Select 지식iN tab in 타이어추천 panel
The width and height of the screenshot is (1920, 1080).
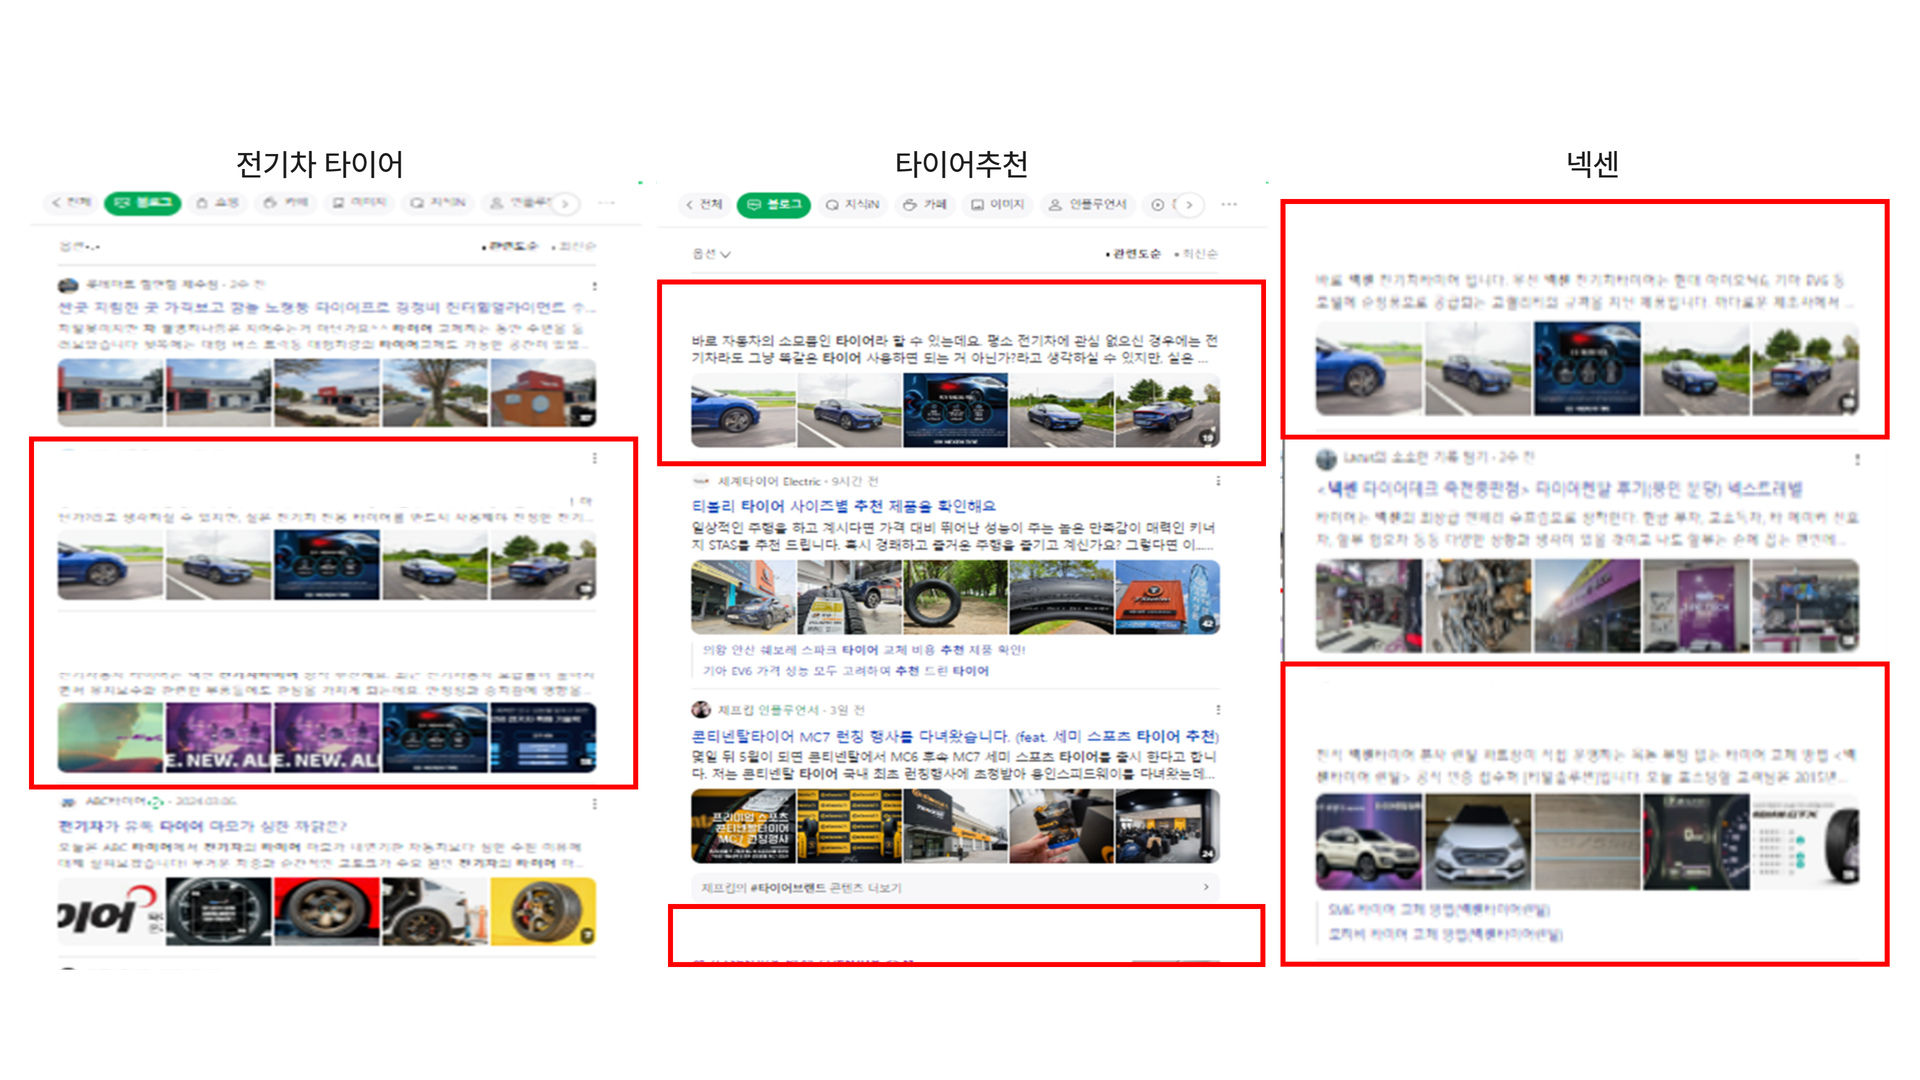pos(852,205)
